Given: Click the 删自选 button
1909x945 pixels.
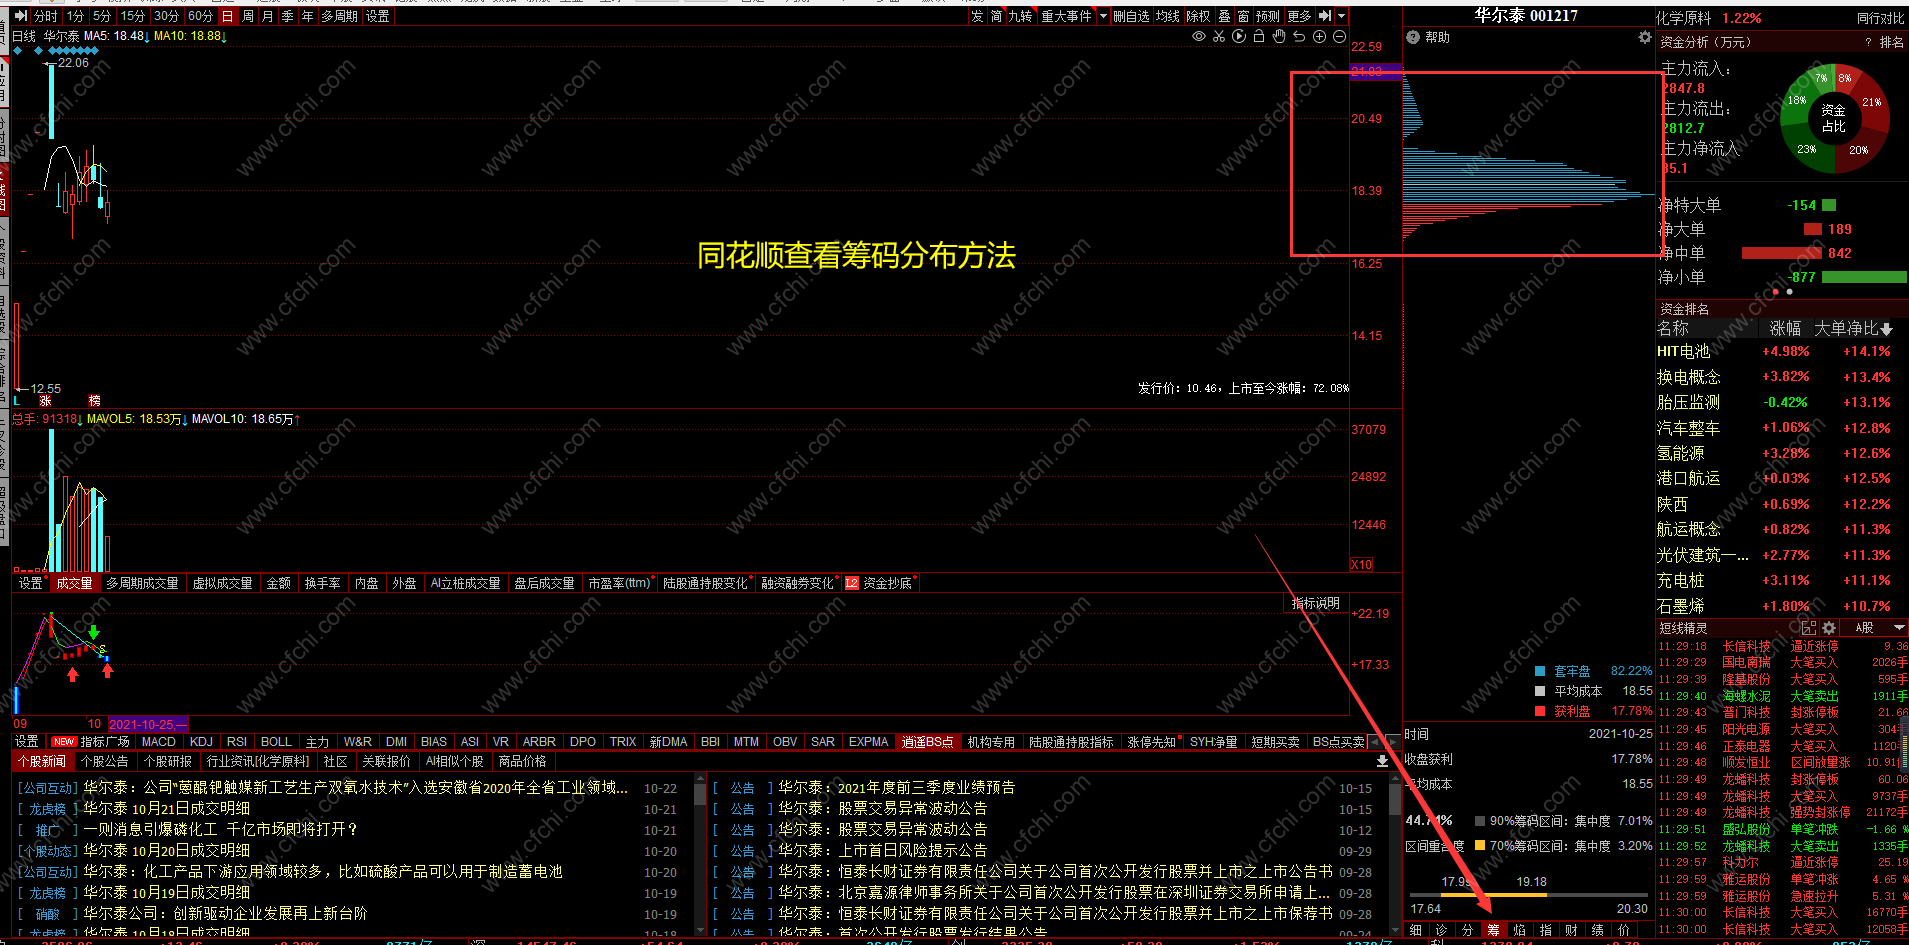Looking at the screenshot, I should pos(1131,16).
